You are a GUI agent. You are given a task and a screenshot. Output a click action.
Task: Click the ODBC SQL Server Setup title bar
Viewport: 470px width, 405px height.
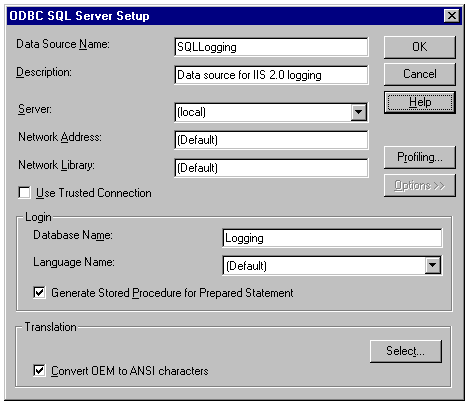(223, 16)
